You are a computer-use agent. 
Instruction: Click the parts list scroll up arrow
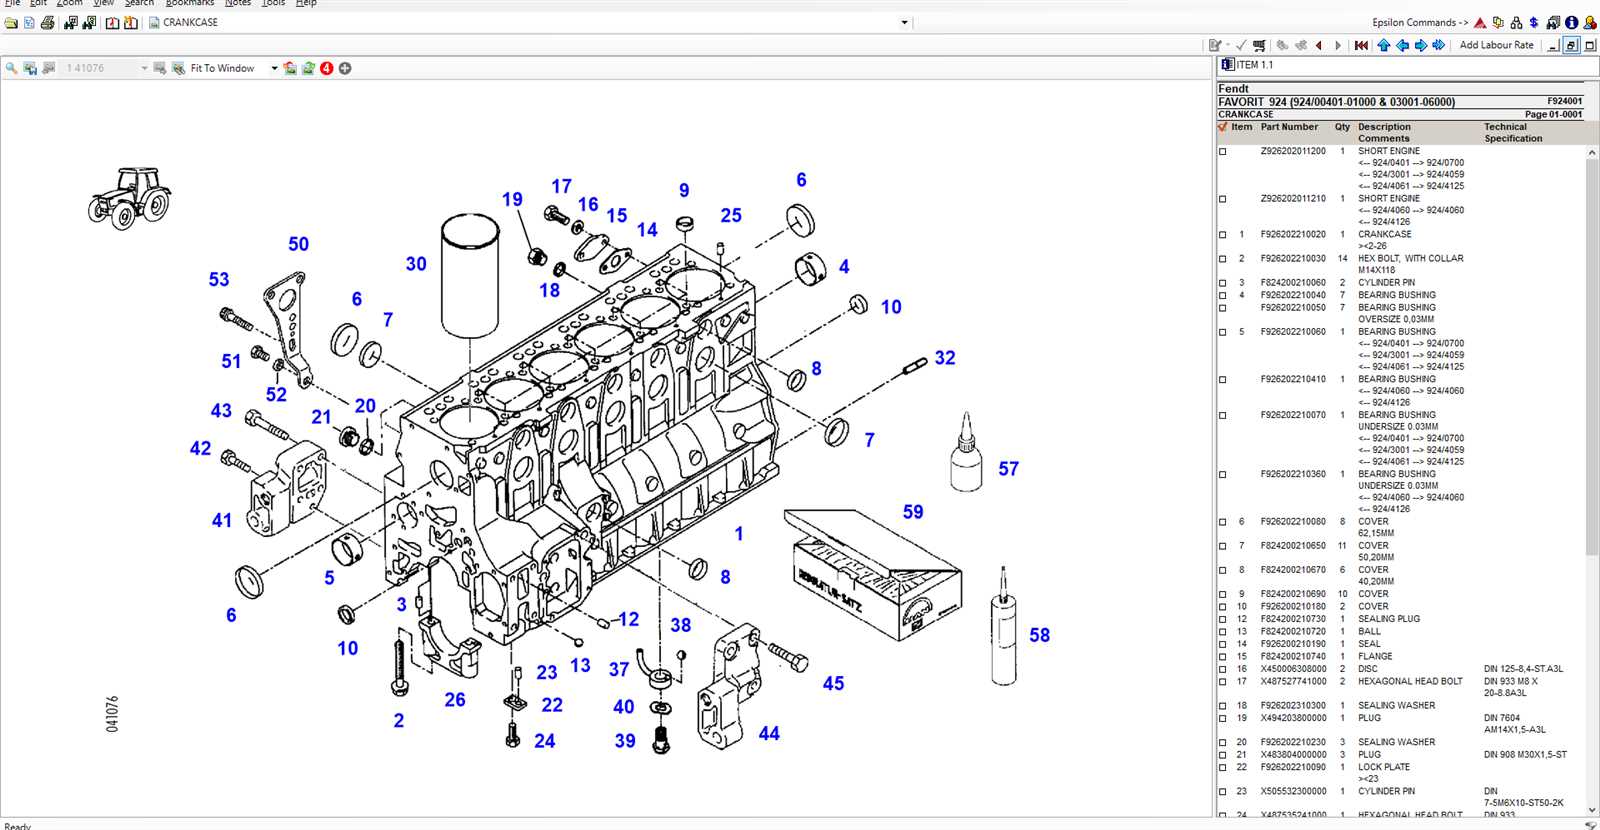[1592, 152]
